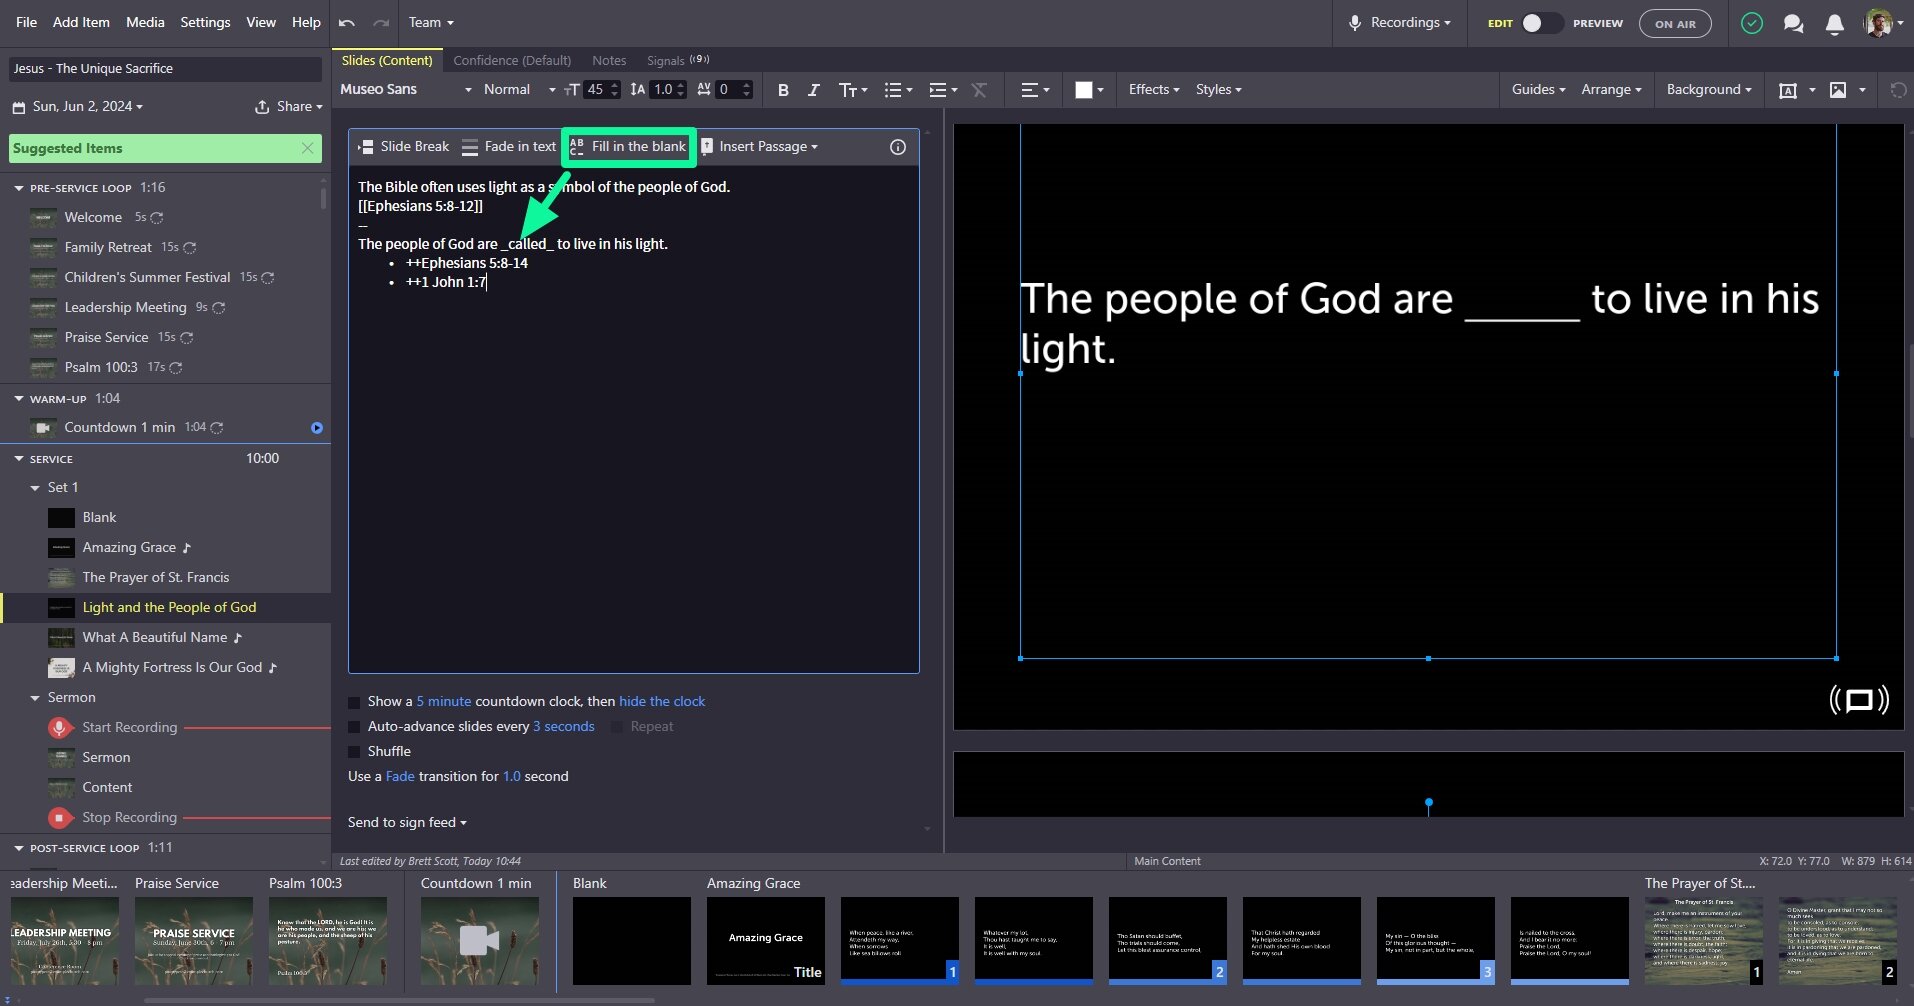
Task: Open the Normal font weight dropdown
Action: [x=519, y=90]
